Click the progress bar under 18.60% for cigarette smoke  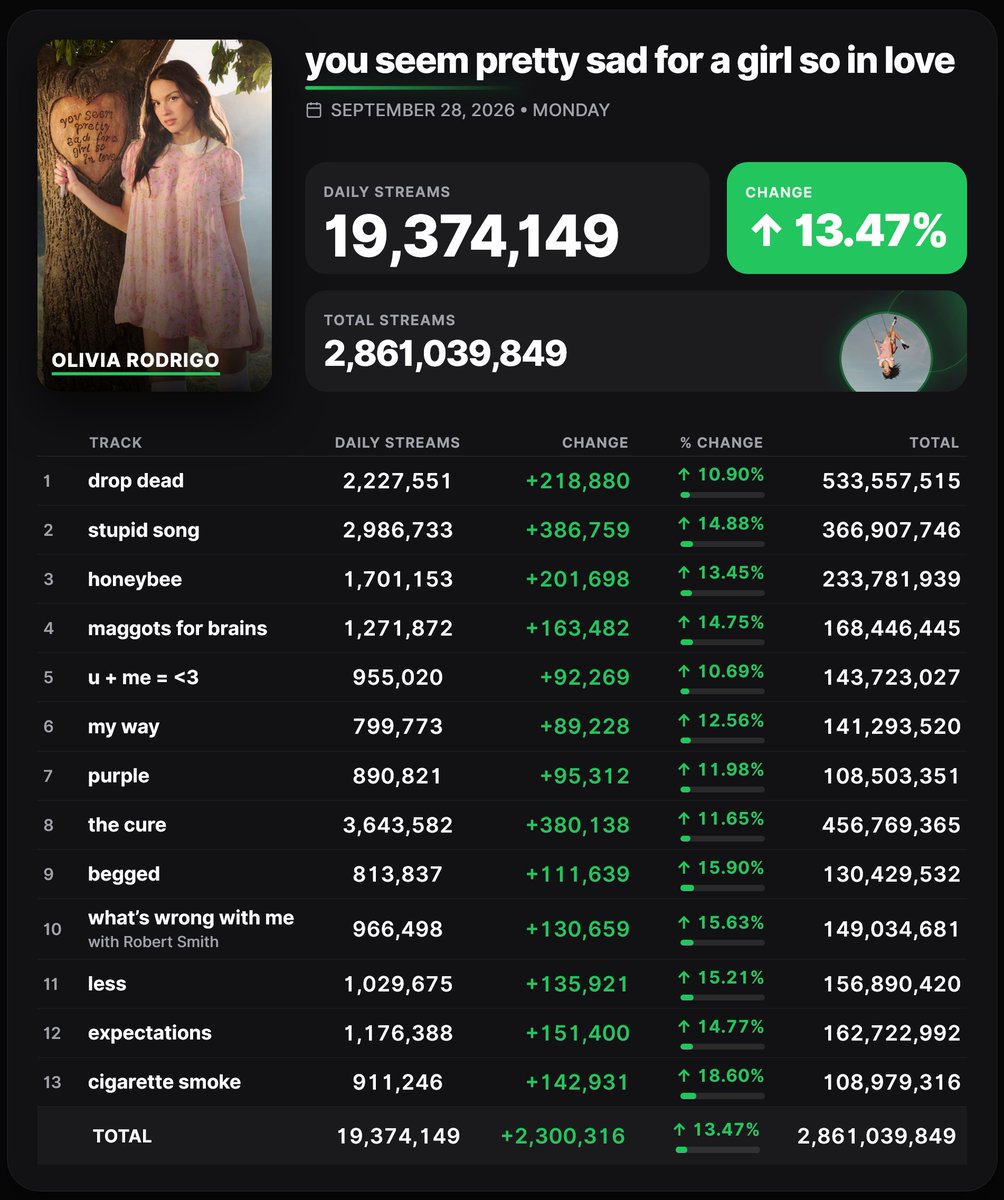pyautogui.click(x=722, y=1096)
